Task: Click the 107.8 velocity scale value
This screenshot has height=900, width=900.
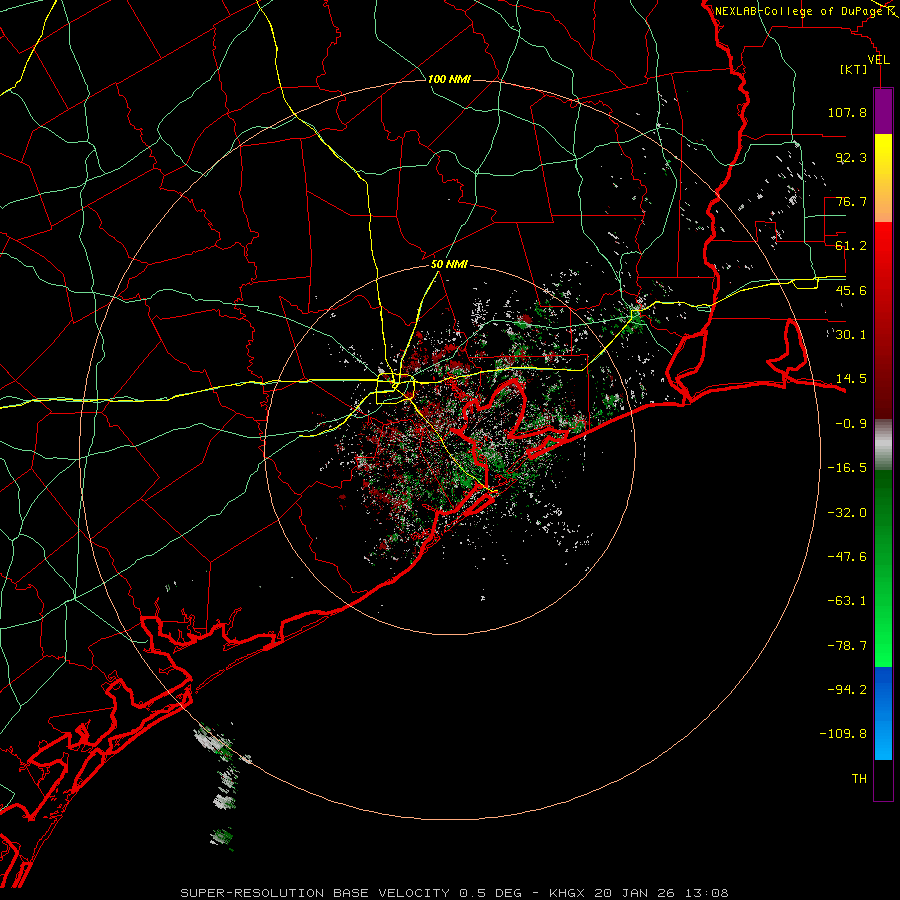Action: [x=847, y=112]
